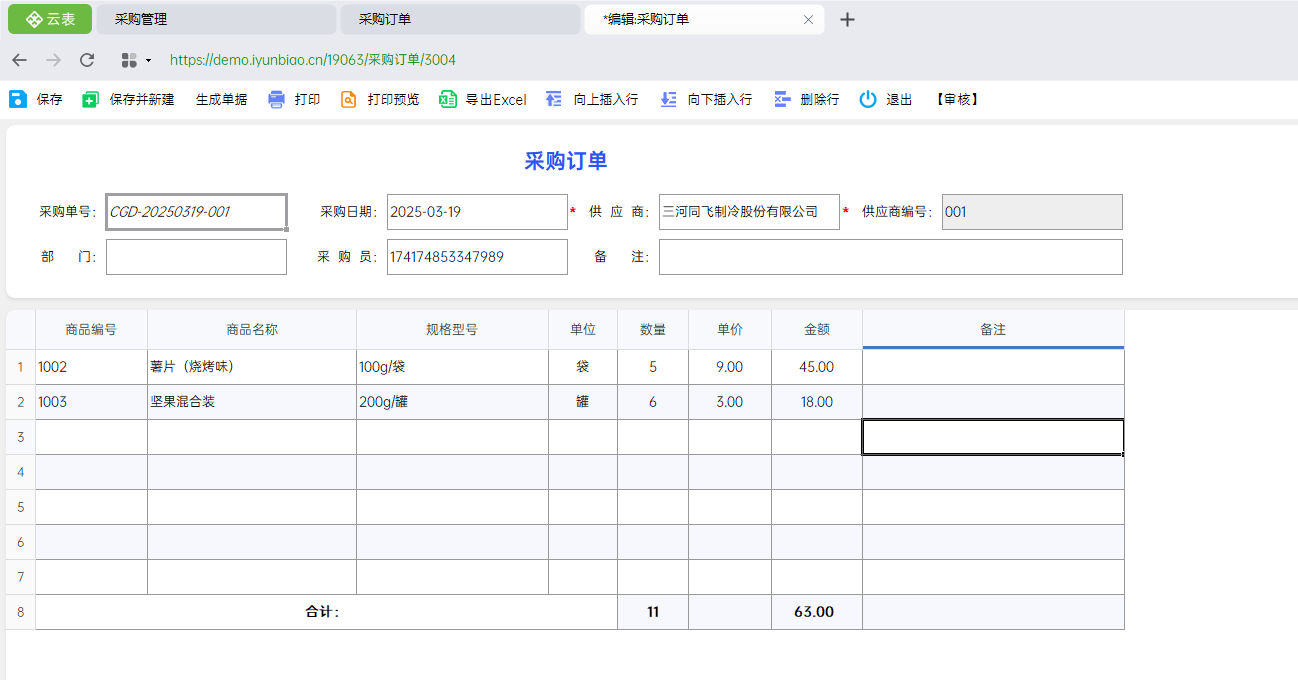1298x680 pixels.
Task: Click the 打印 printer icon
Action: coord(277,99)
